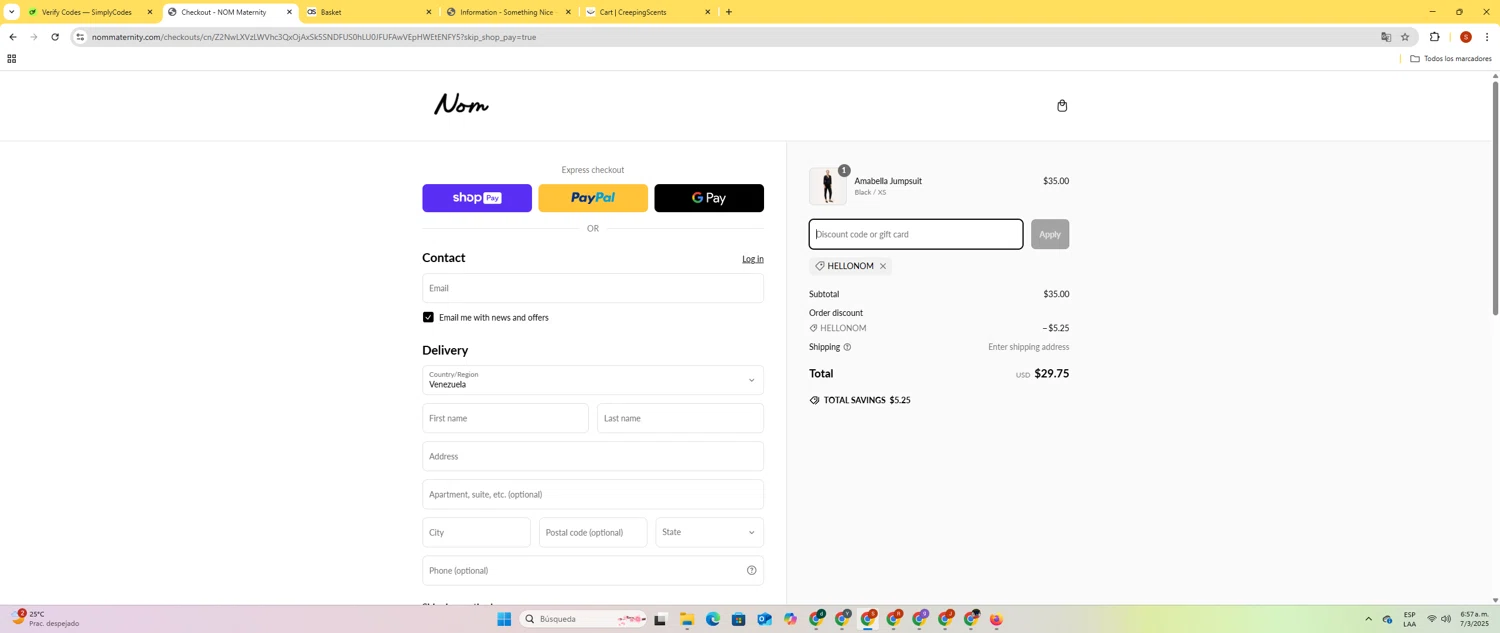Click shipping info question mark icon

(x=847, y=347)
